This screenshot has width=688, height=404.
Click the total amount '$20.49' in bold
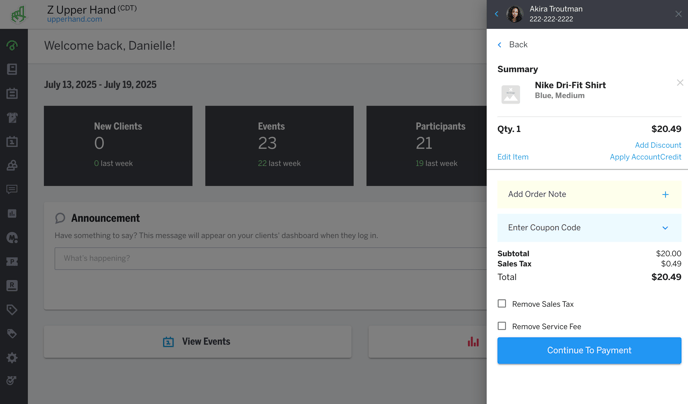[666, 277]
